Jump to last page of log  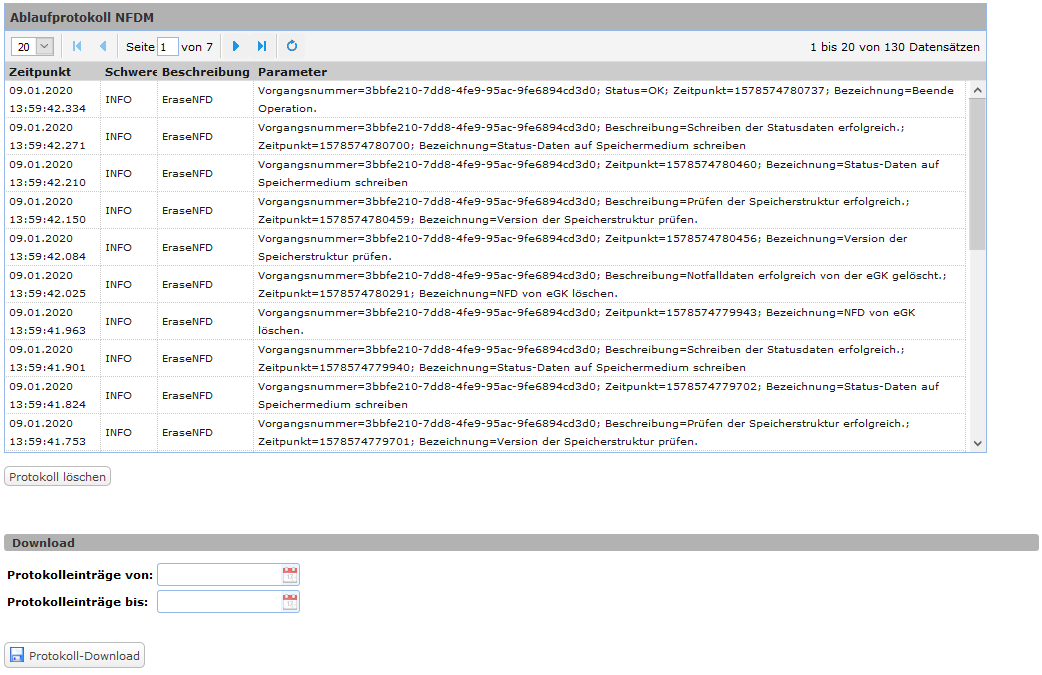coord(262,46)
